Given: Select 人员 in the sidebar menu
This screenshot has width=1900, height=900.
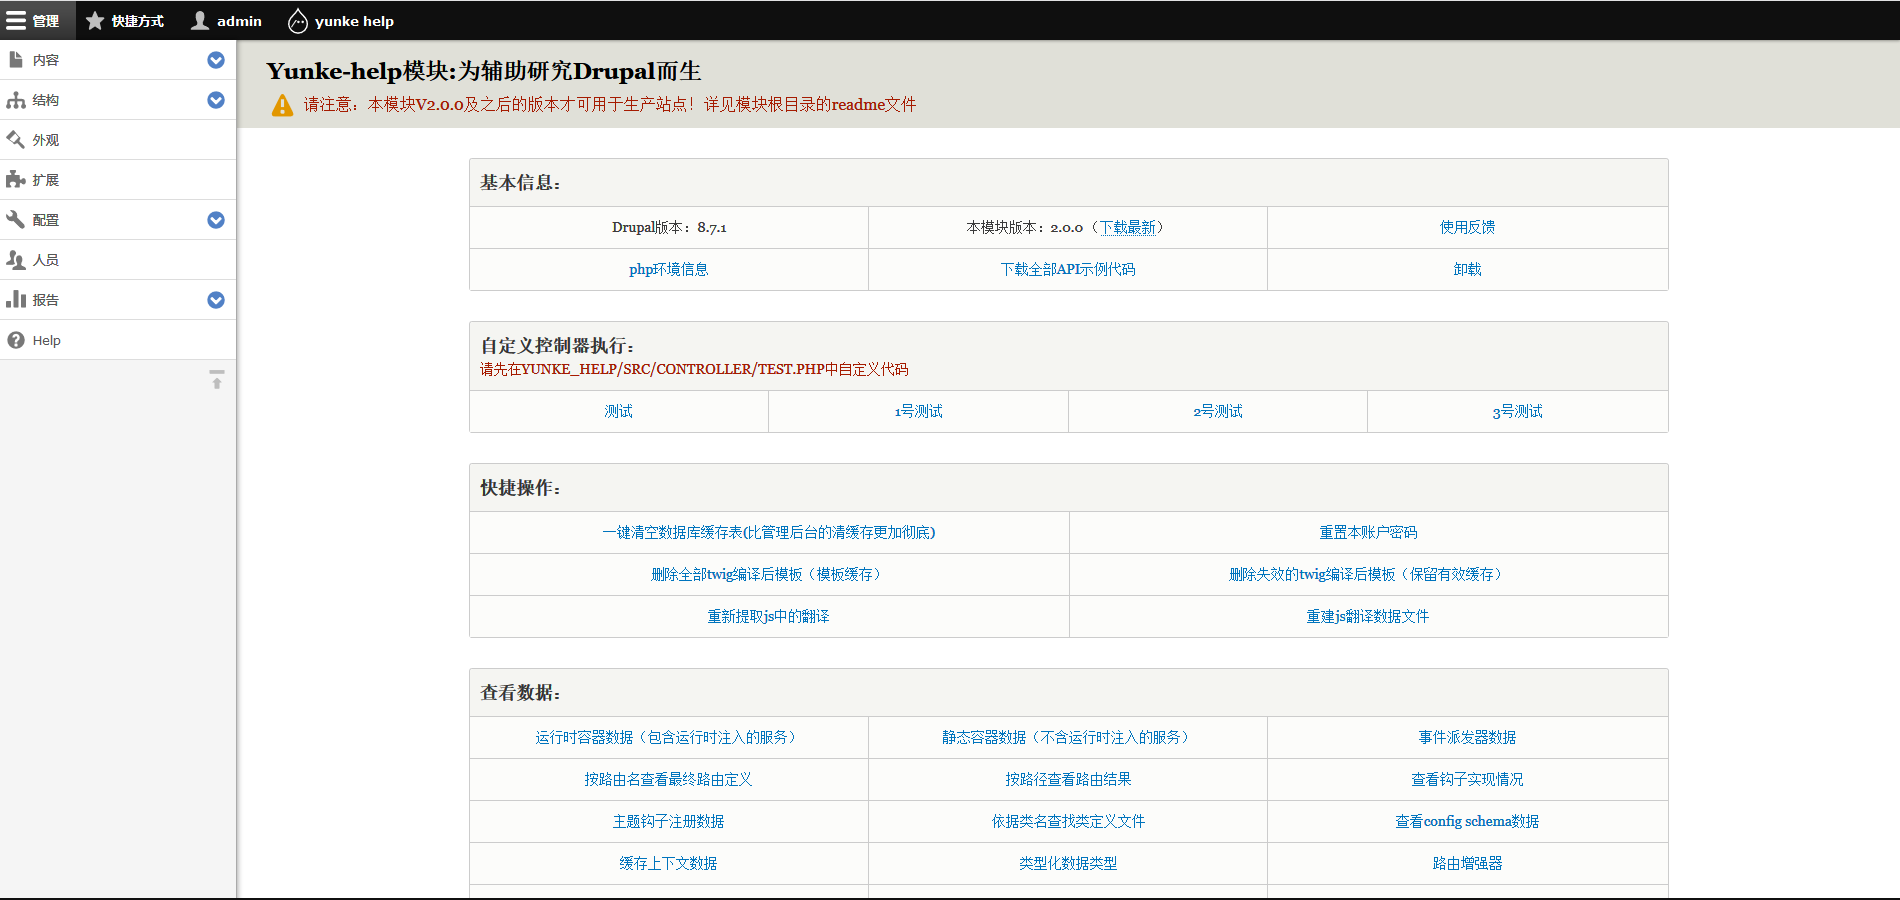Looking at the screenshot, I should click(118, 260).
